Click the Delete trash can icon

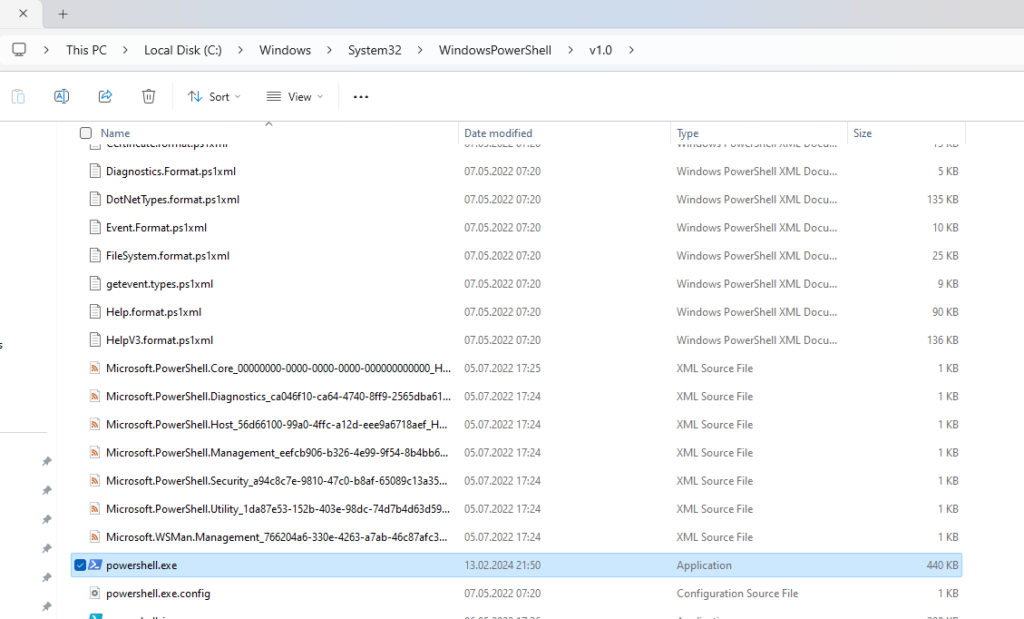[x=148, y=97]
